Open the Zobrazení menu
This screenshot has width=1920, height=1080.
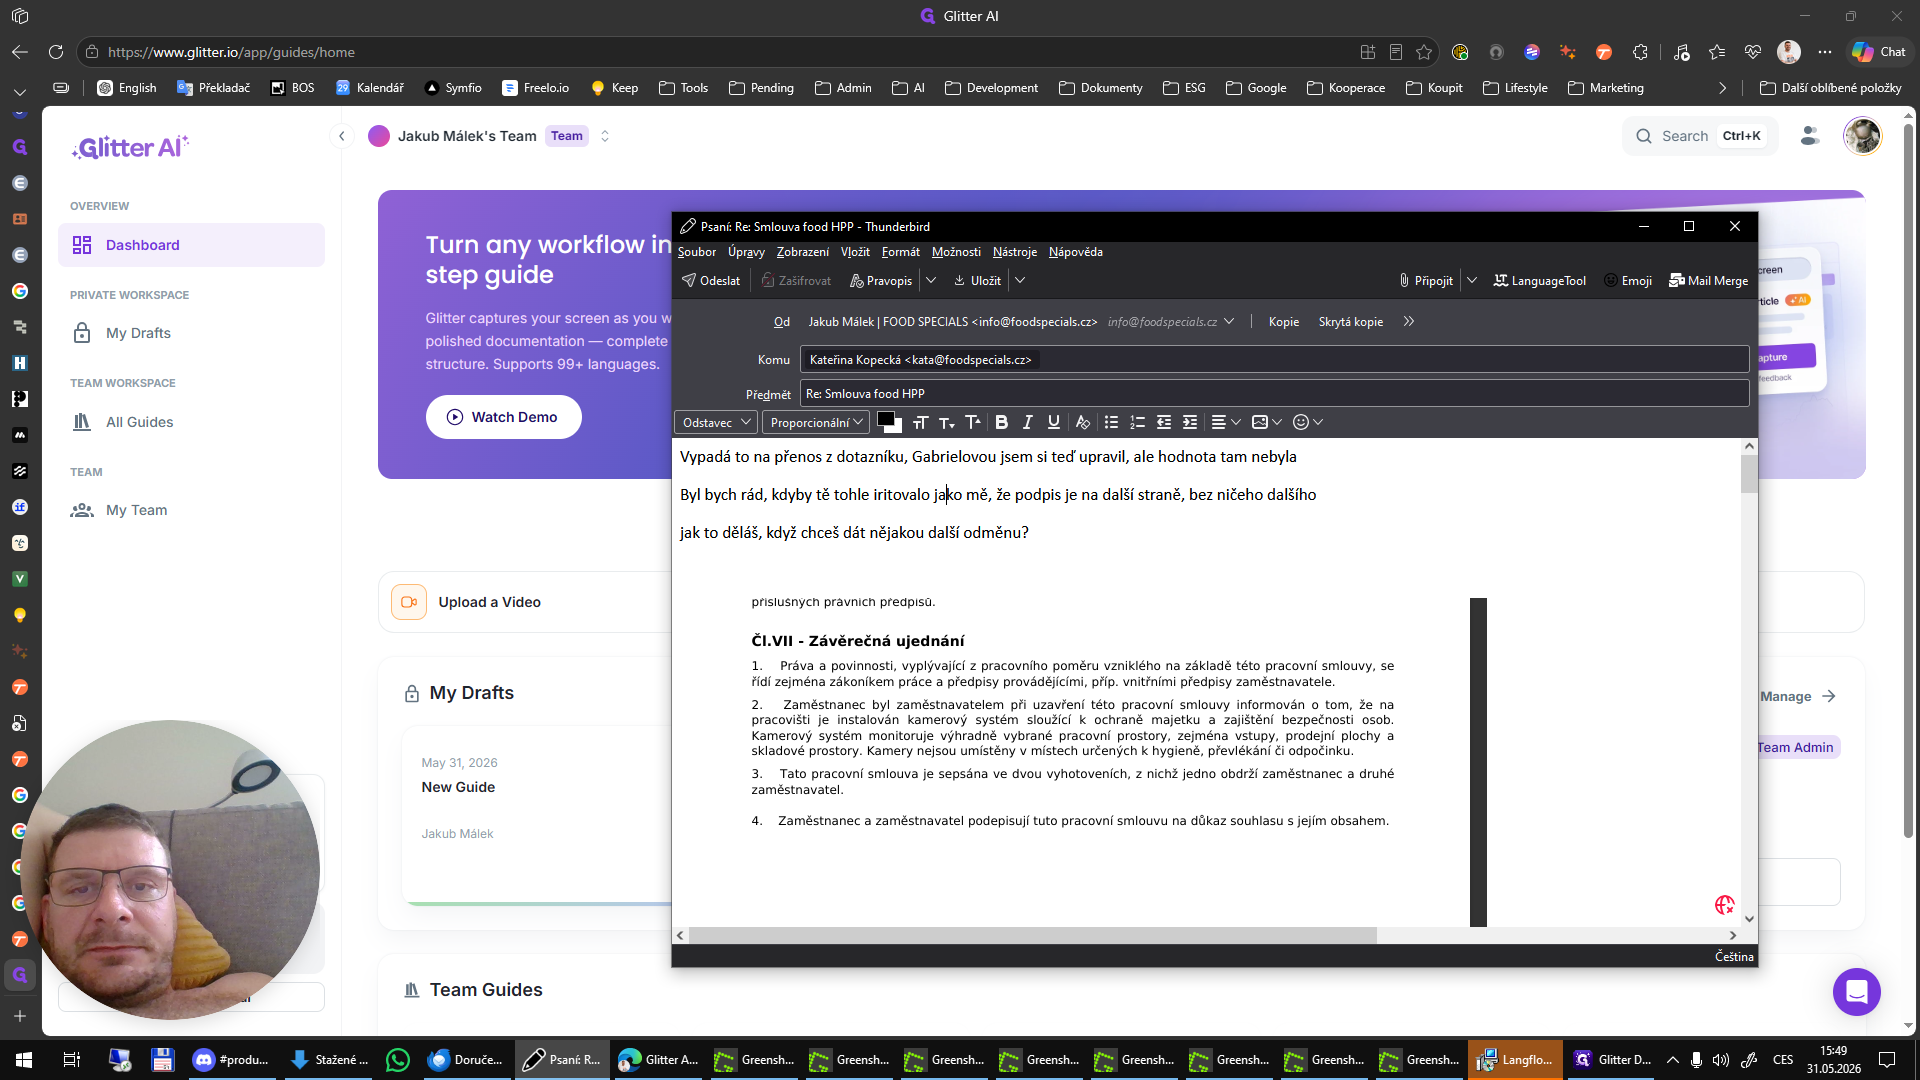pyautogui.click(x=803, y=252)
